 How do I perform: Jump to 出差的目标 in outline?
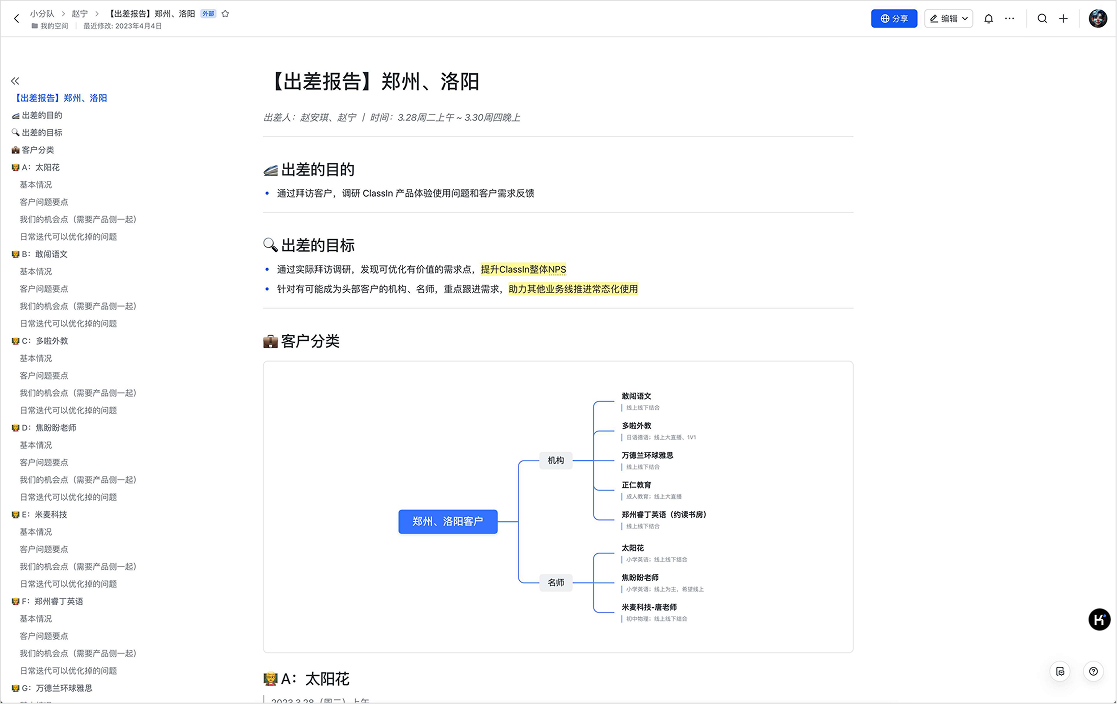pos(37,133)
